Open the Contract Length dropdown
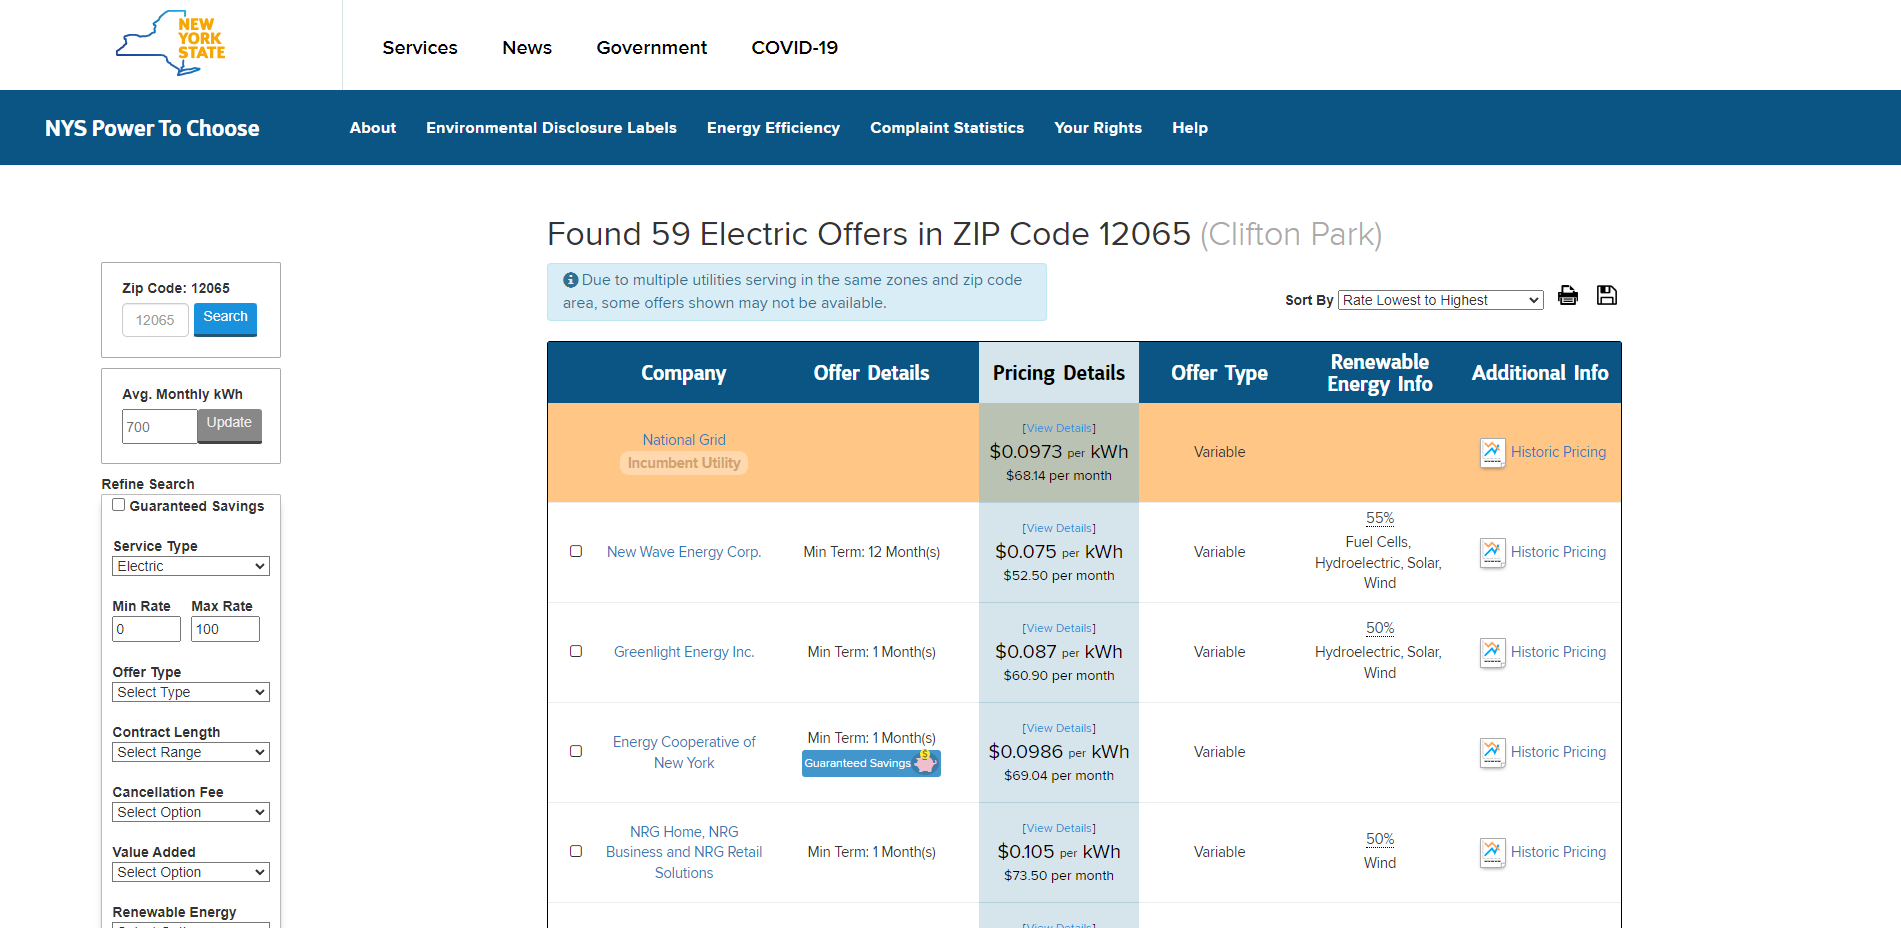Viewport: 1901px width, 928px height. point(191,752)
